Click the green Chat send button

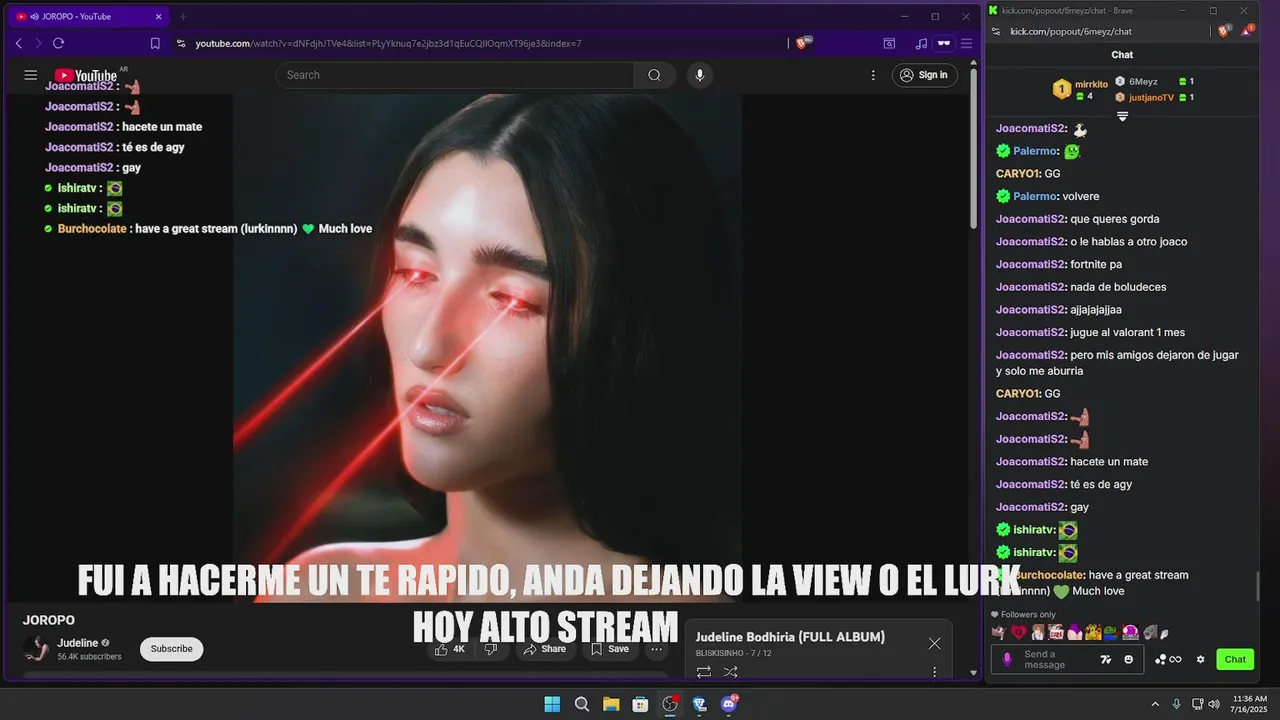(x=1235, y=659)
